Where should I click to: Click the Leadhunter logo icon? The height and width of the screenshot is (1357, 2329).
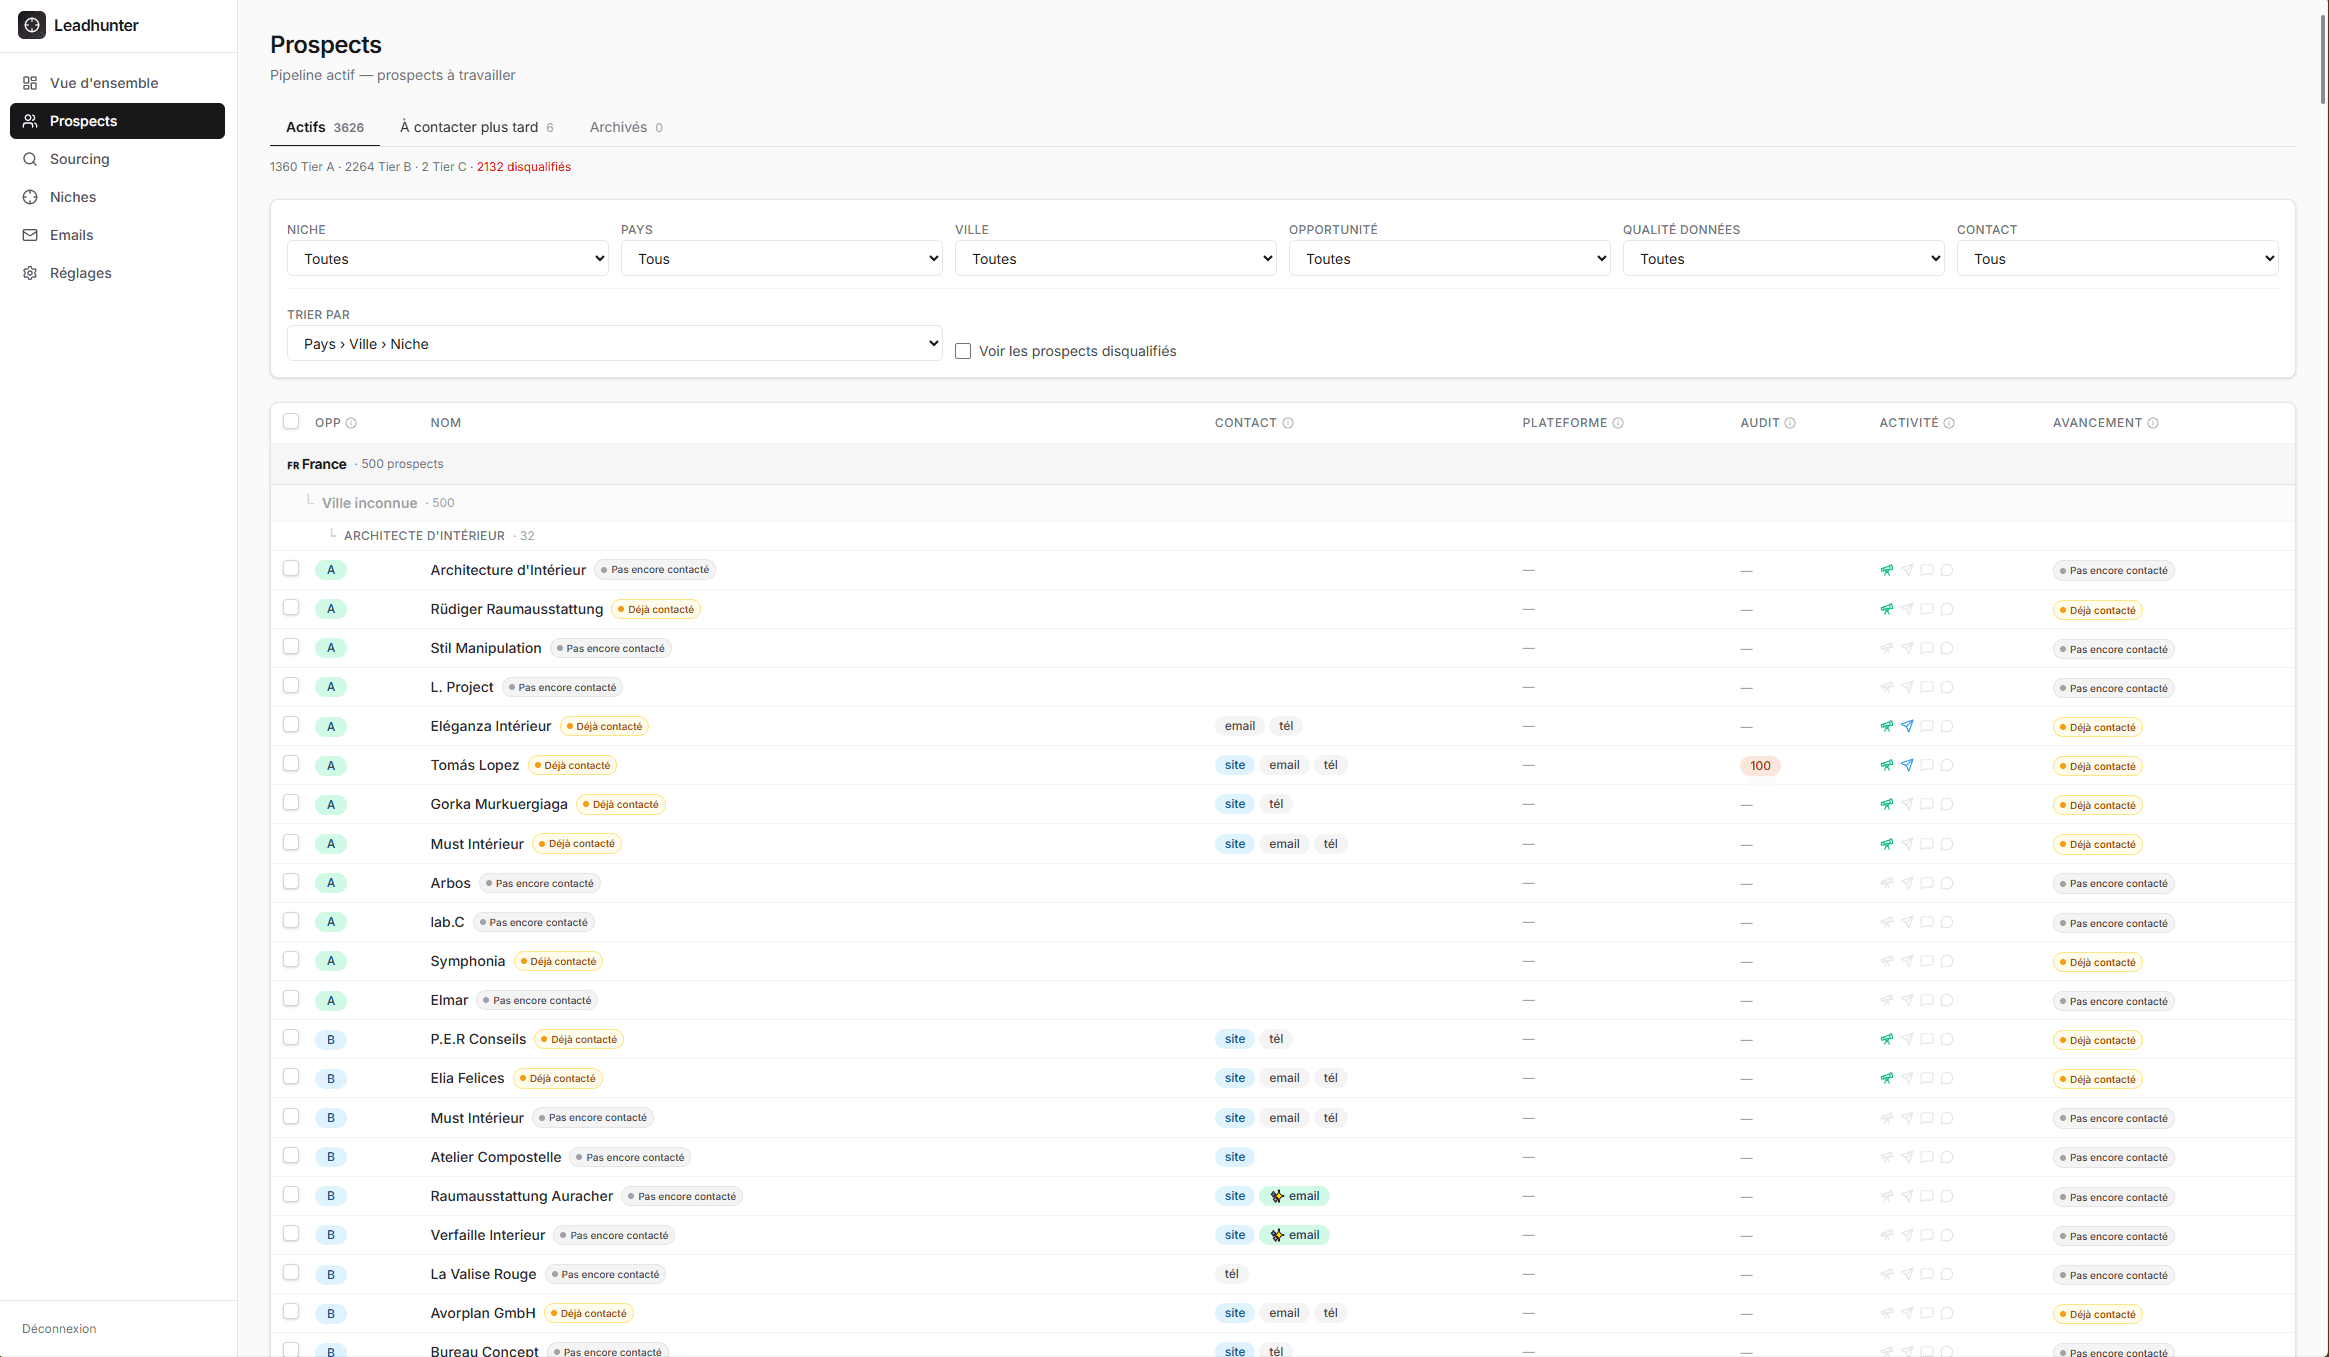click(32, 25)
